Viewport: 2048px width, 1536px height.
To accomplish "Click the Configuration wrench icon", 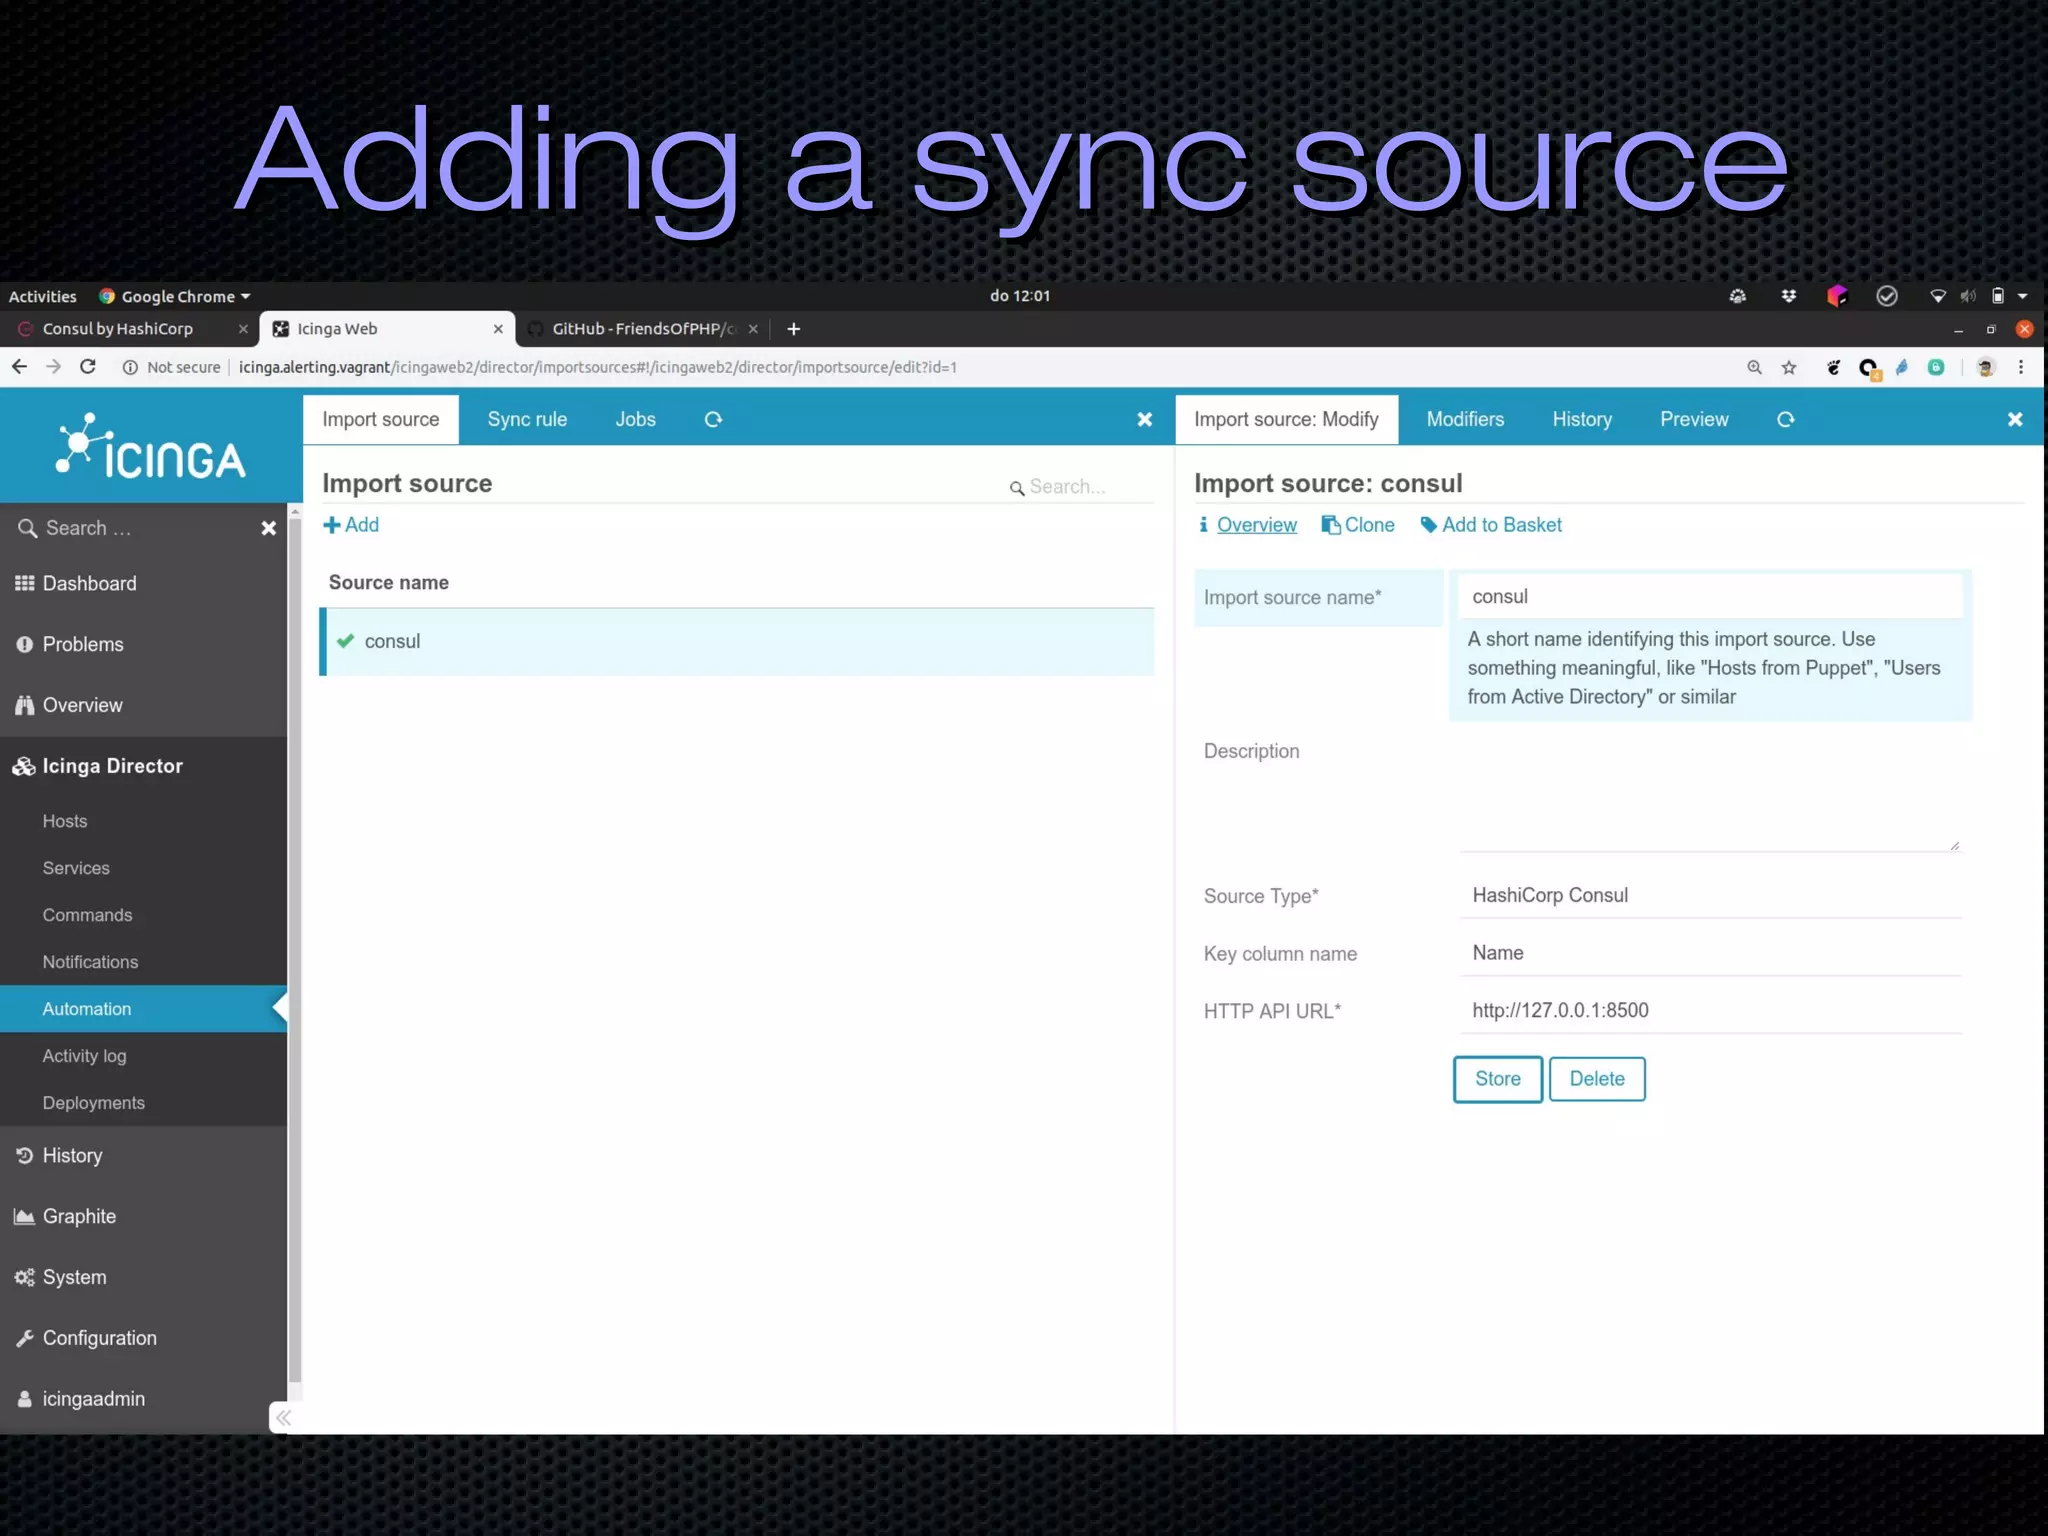I will pos(25,1338).
